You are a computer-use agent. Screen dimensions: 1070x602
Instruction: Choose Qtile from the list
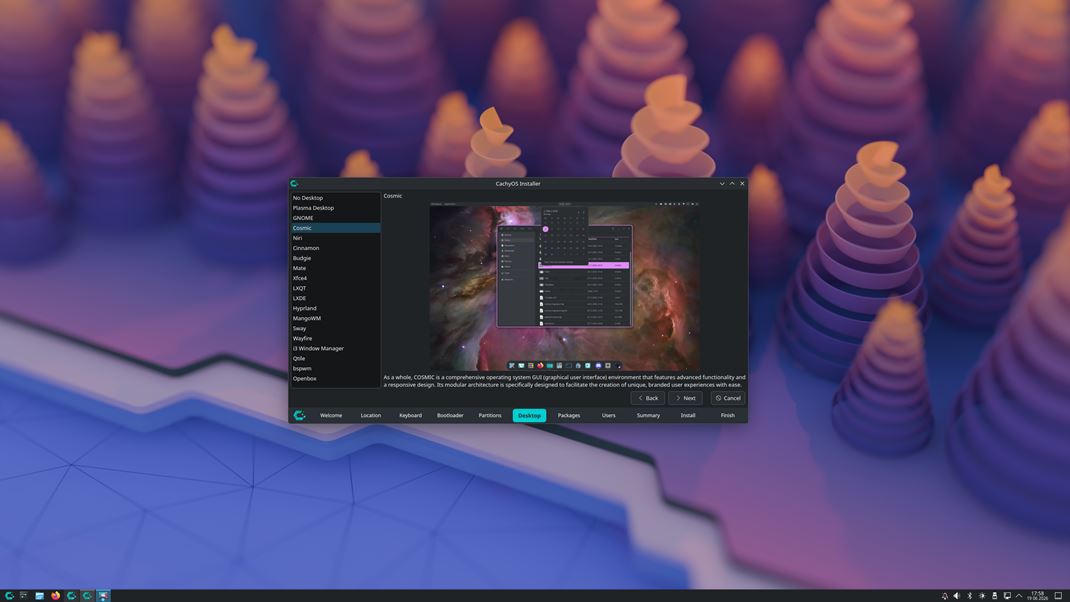coord(336,358)
